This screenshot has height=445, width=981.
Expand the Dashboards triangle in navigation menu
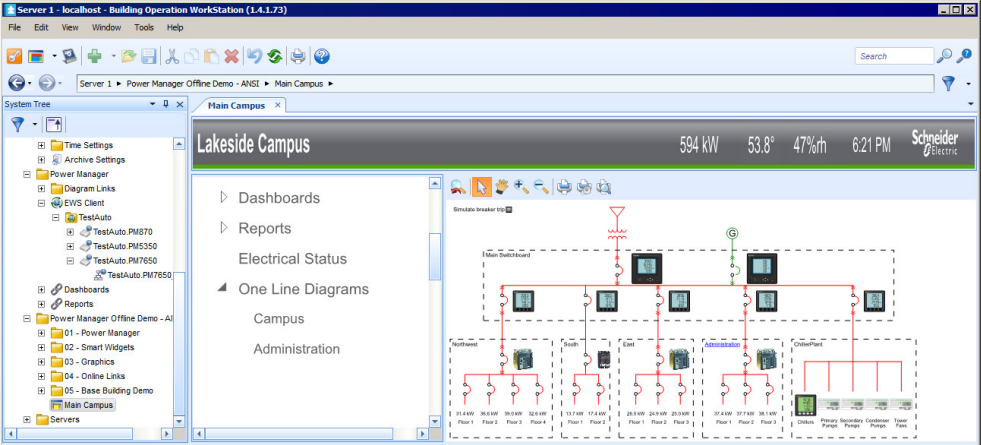[224, 198]
